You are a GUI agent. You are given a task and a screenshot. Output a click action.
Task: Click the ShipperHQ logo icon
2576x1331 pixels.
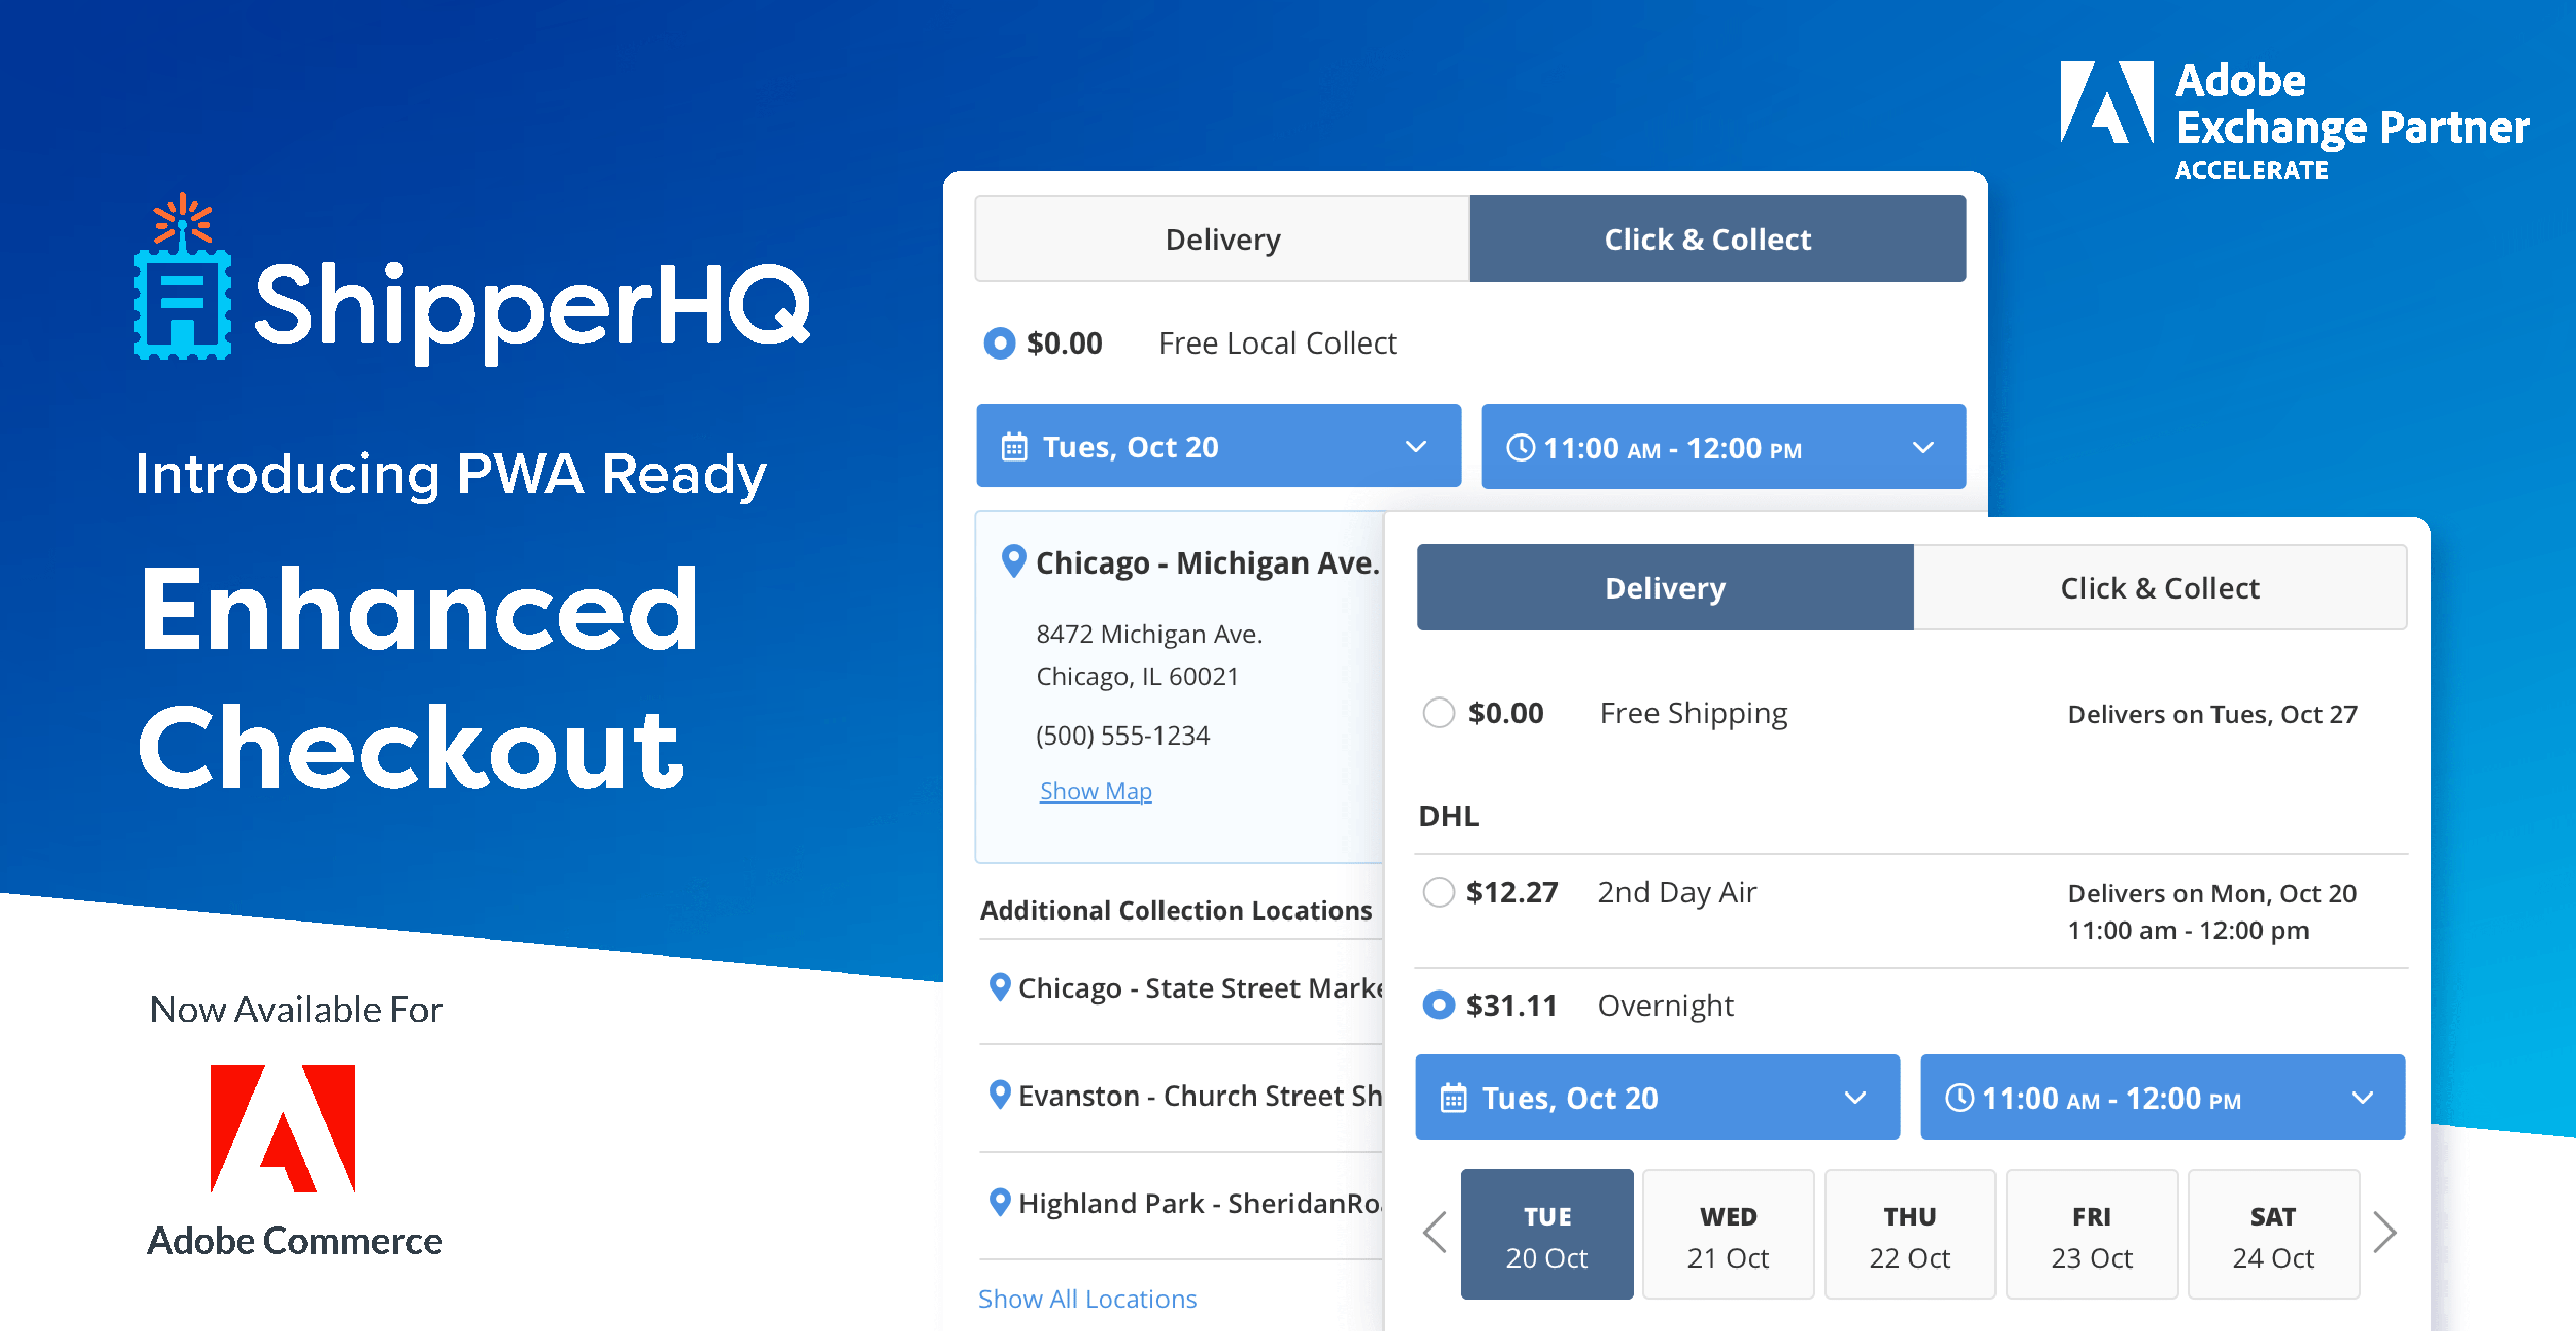[183, 277]
